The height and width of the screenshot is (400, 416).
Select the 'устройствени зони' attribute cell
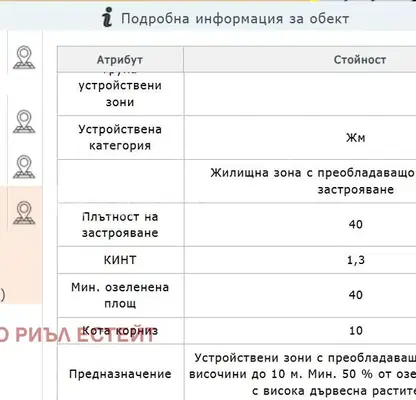click(120, 94)
